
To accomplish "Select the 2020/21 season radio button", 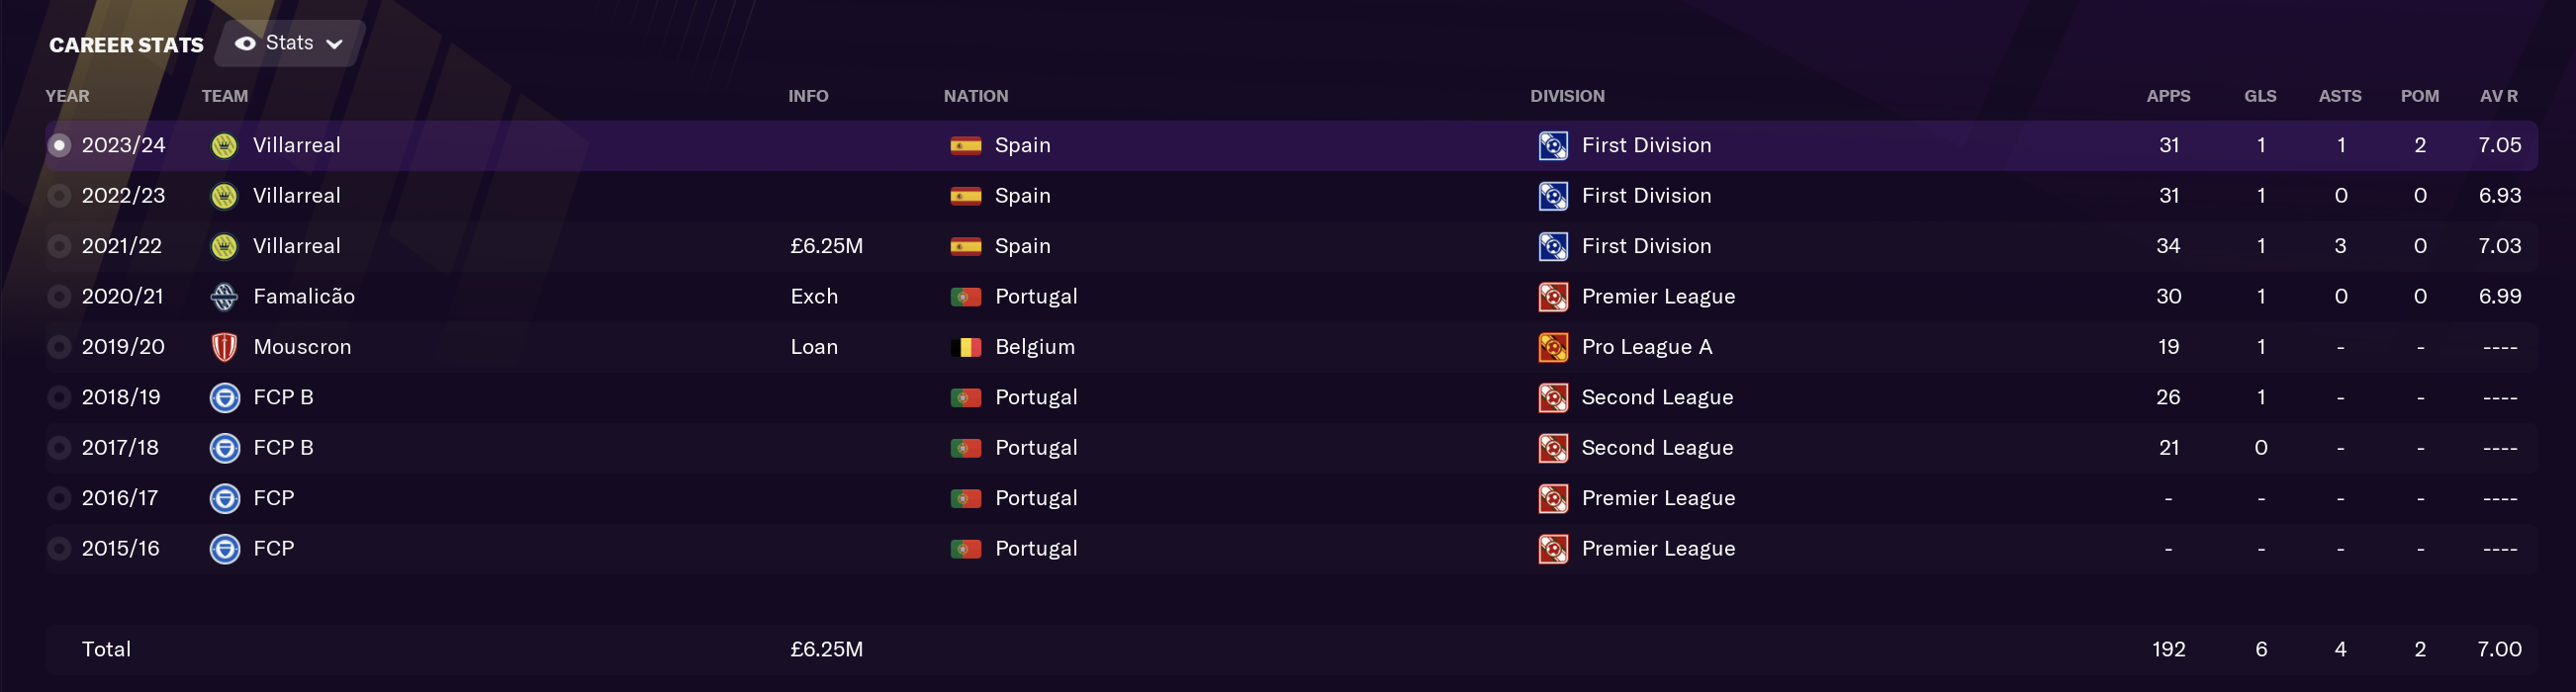I will [x=59, y=297].
